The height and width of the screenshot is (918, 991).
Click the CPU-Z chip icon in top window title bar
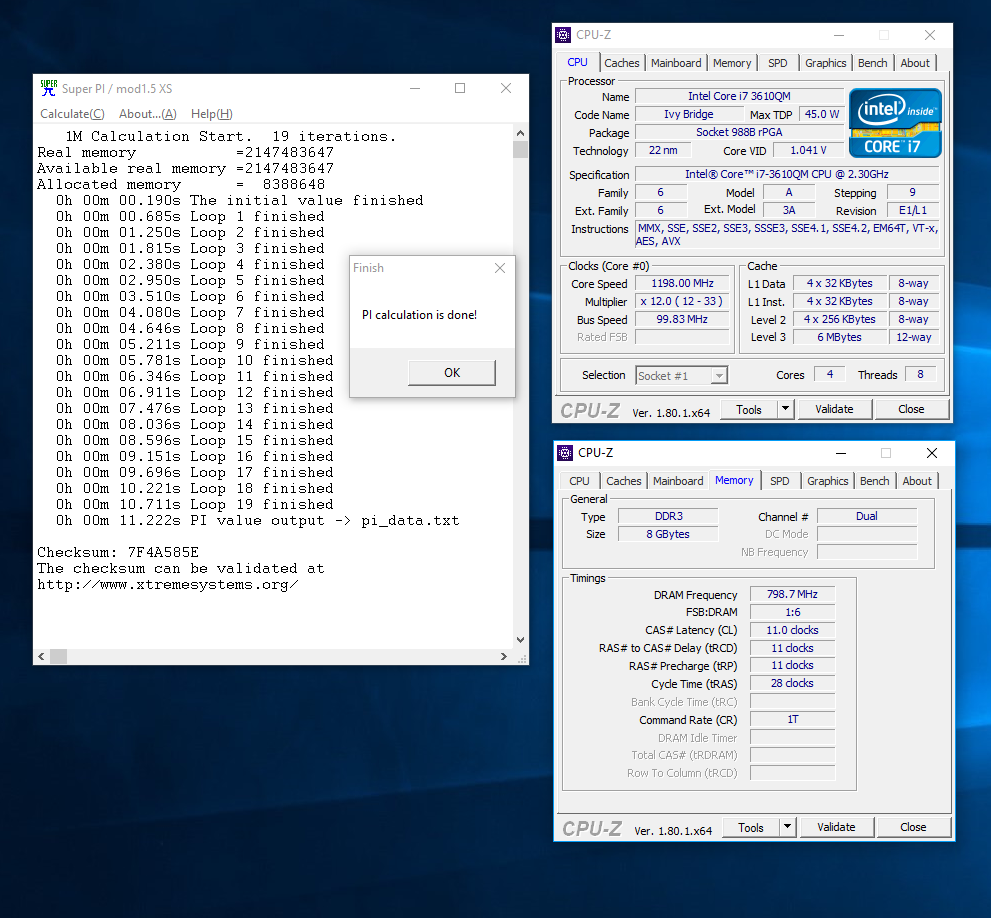(562, 35)
